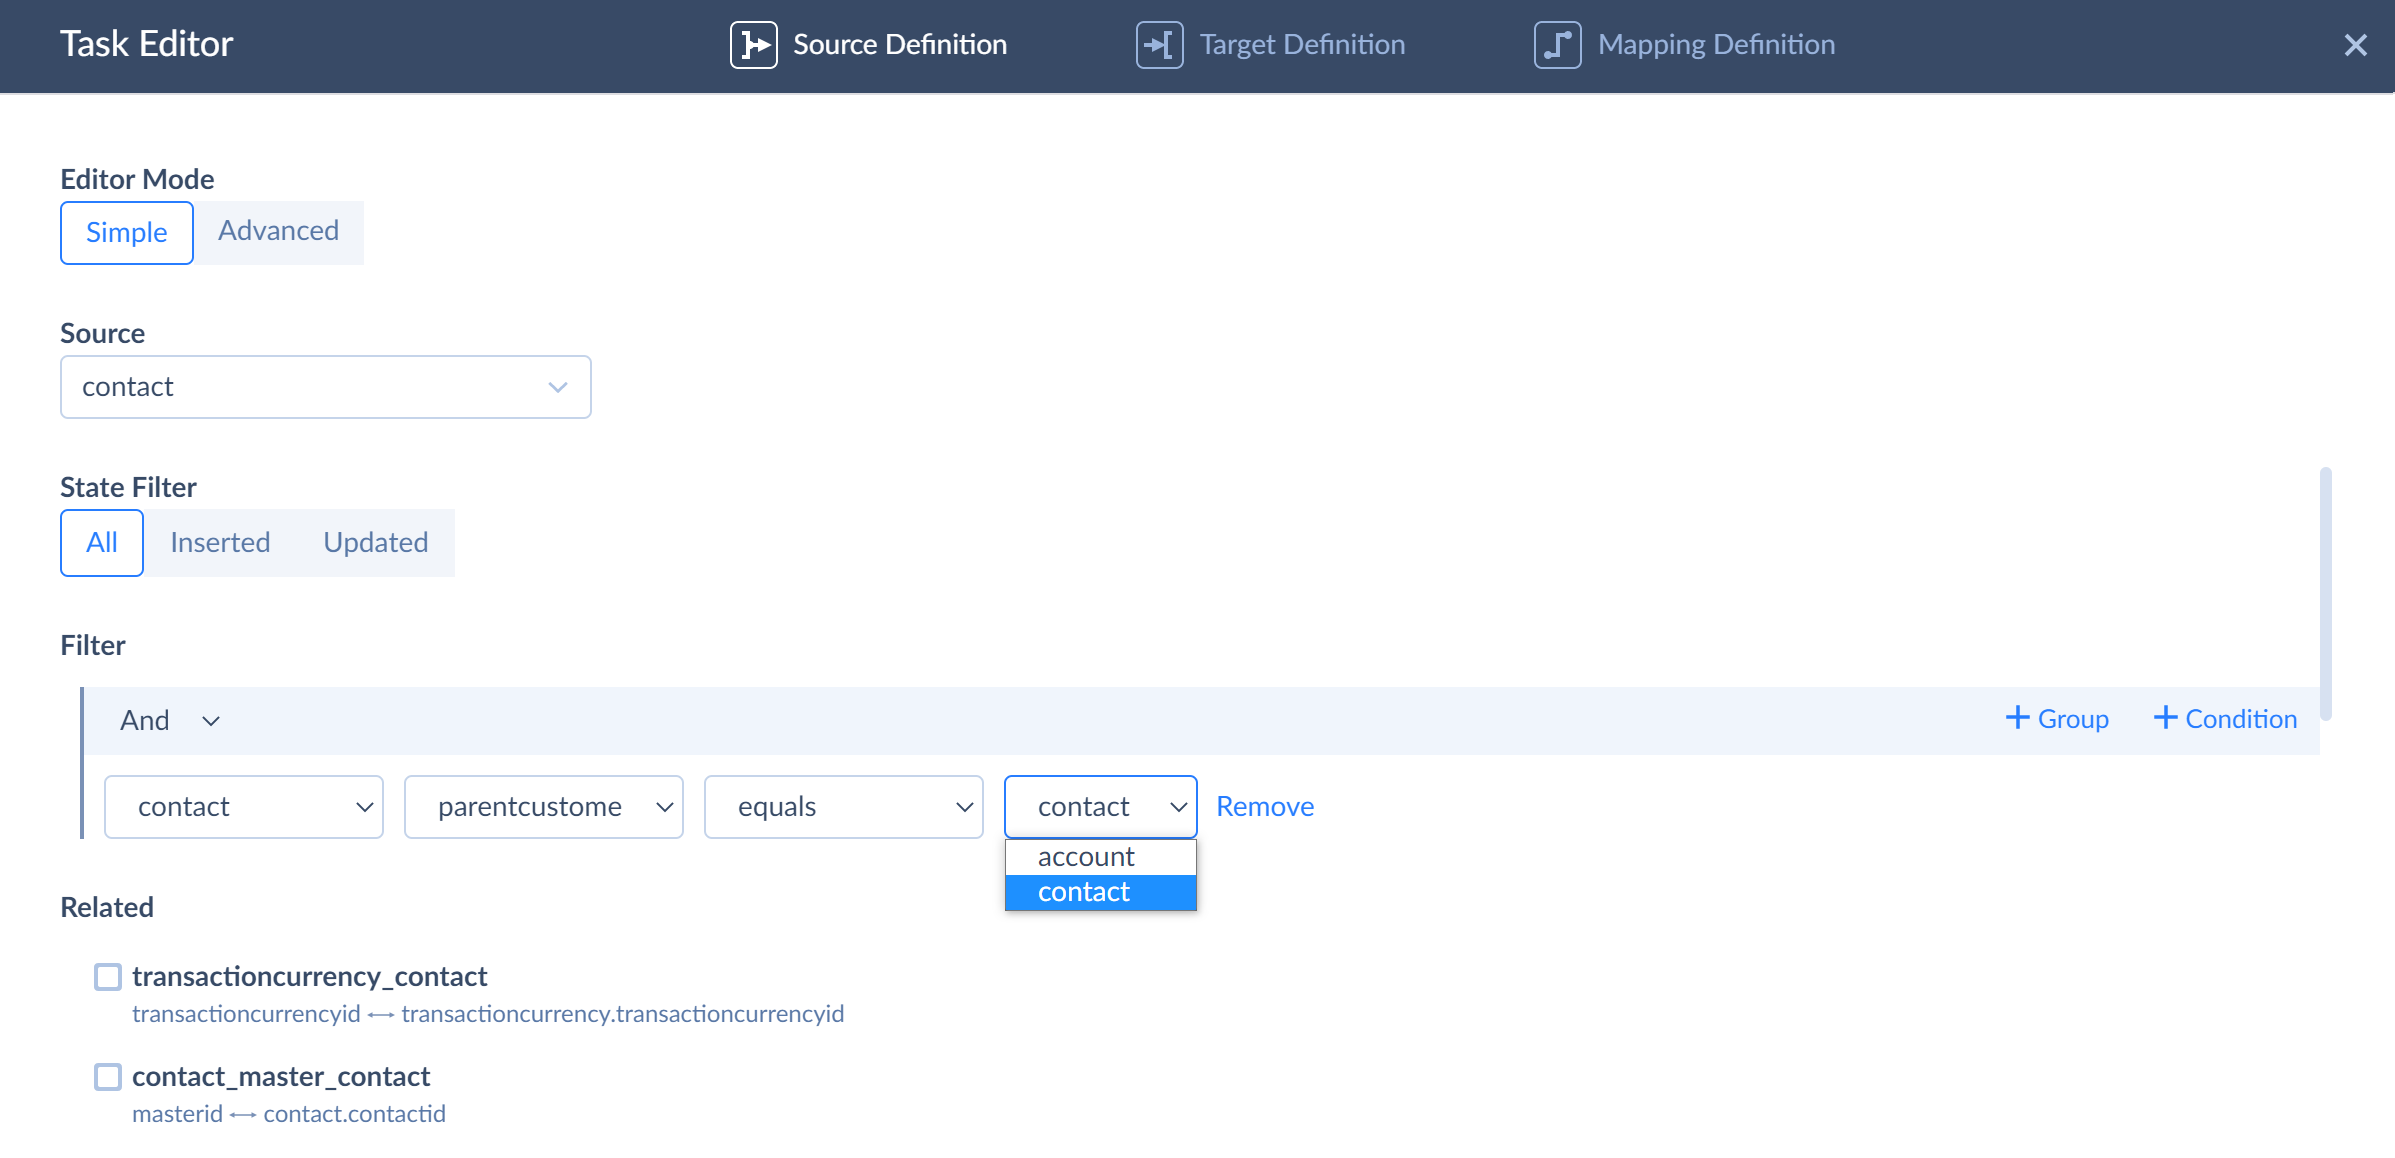The height and width of the screenshot is (1158, 2395).
Task: Open the equals operator dropdown
Action: 844,807
